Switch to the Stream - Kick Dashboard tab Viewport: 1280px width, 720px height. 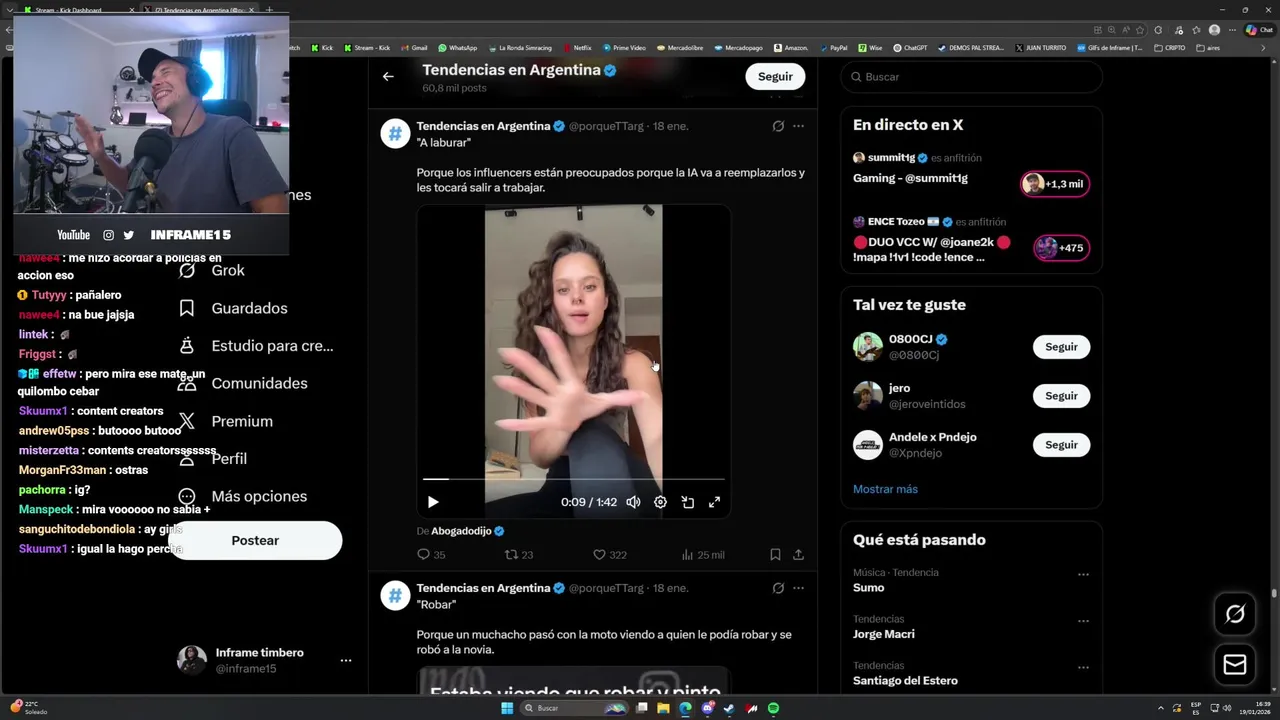pyautogui.click(x=76, y=10)
